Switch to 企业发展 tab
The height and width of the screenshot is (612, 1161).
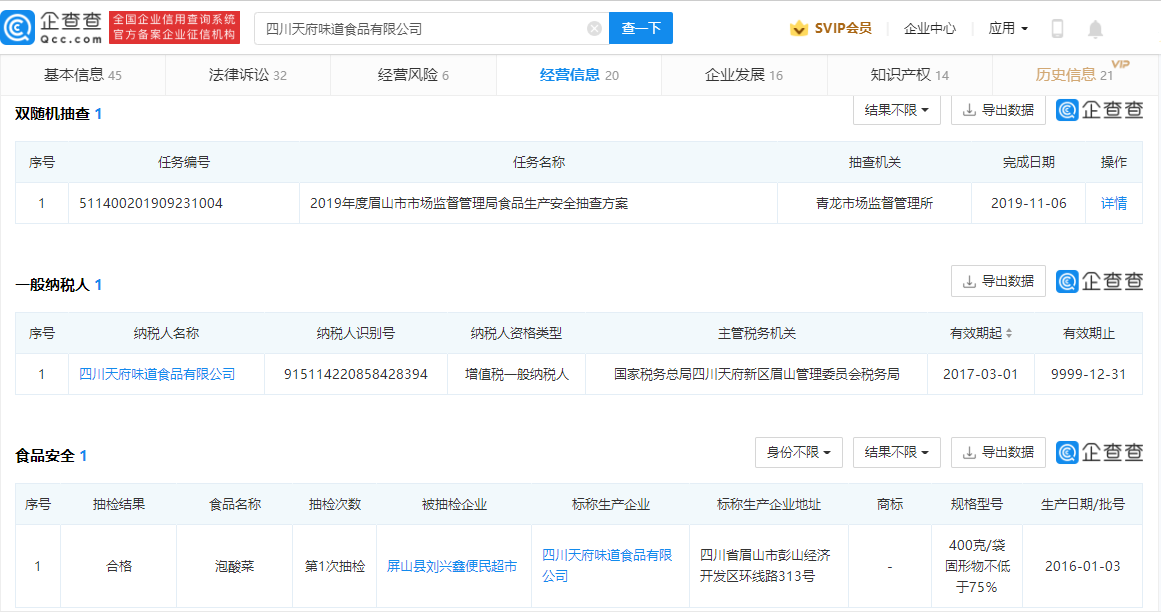[744, 75]
